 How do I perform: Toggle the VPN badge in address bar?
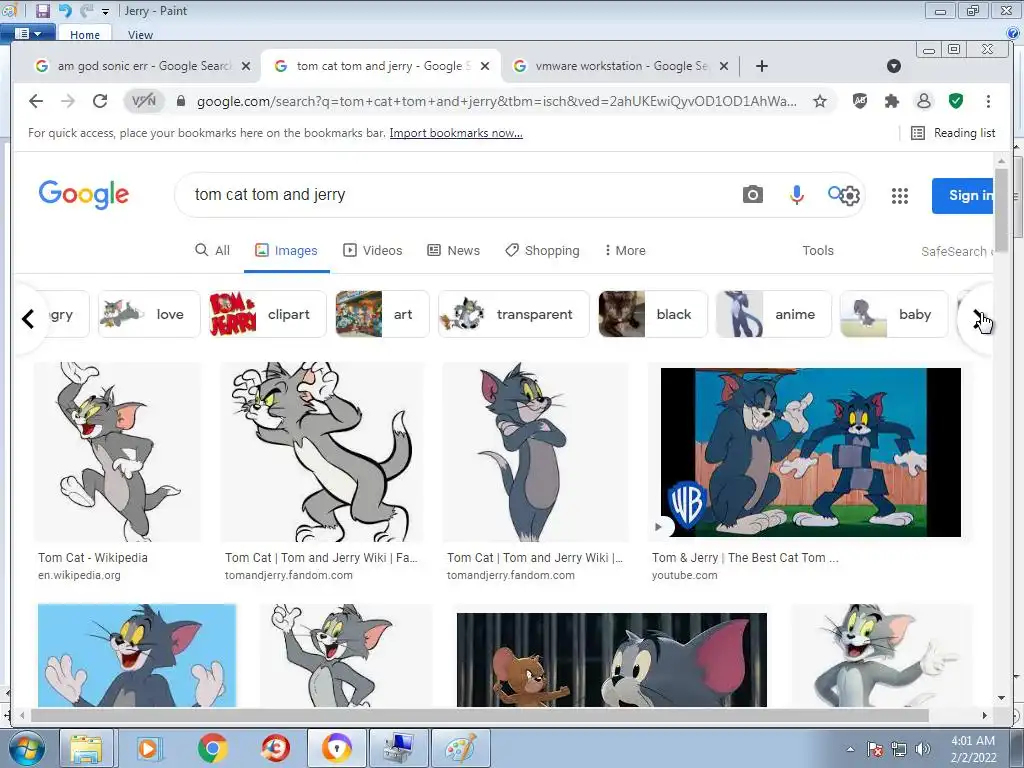[x=144, y=101]
